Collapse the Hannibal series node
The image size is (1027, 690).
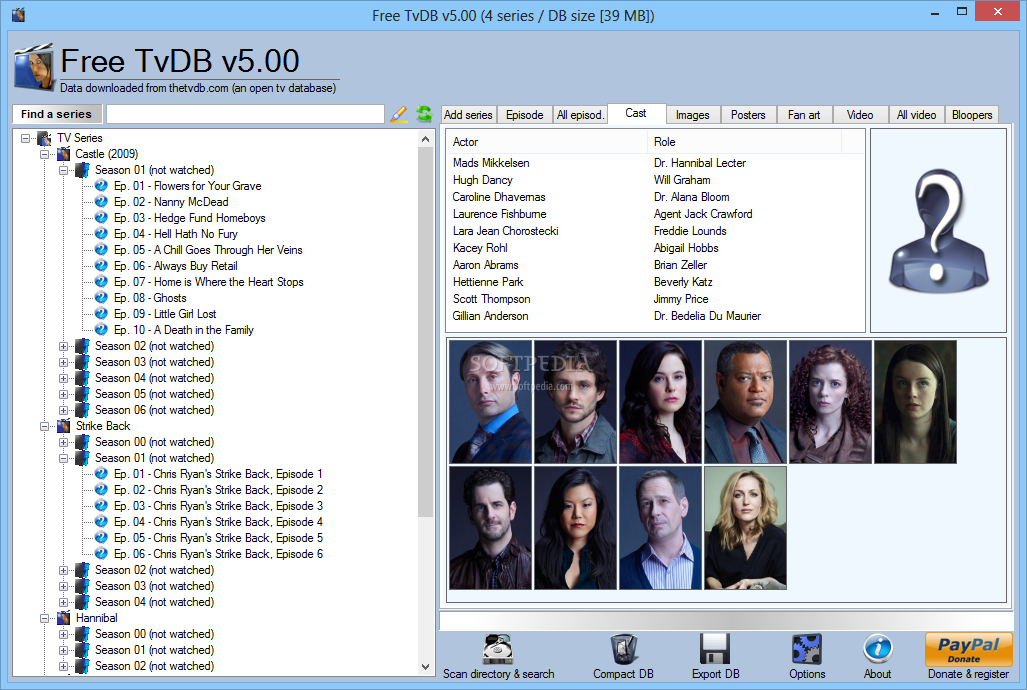pos(45,619)
